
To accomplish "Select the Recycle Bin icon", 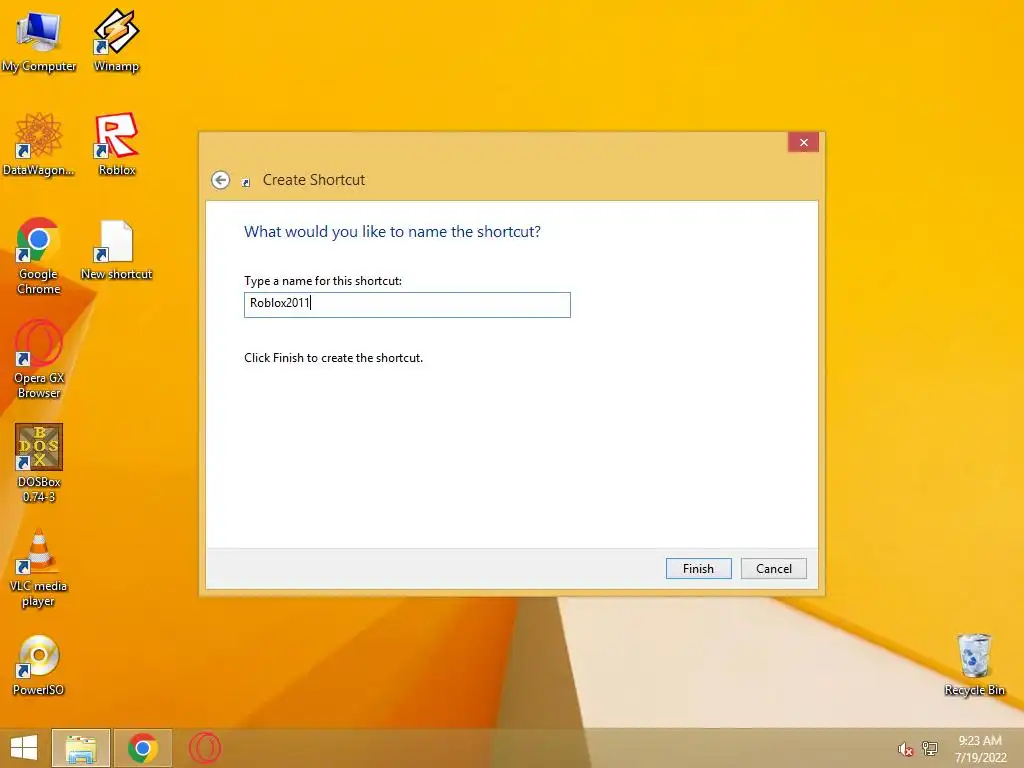I will [974, 665].
